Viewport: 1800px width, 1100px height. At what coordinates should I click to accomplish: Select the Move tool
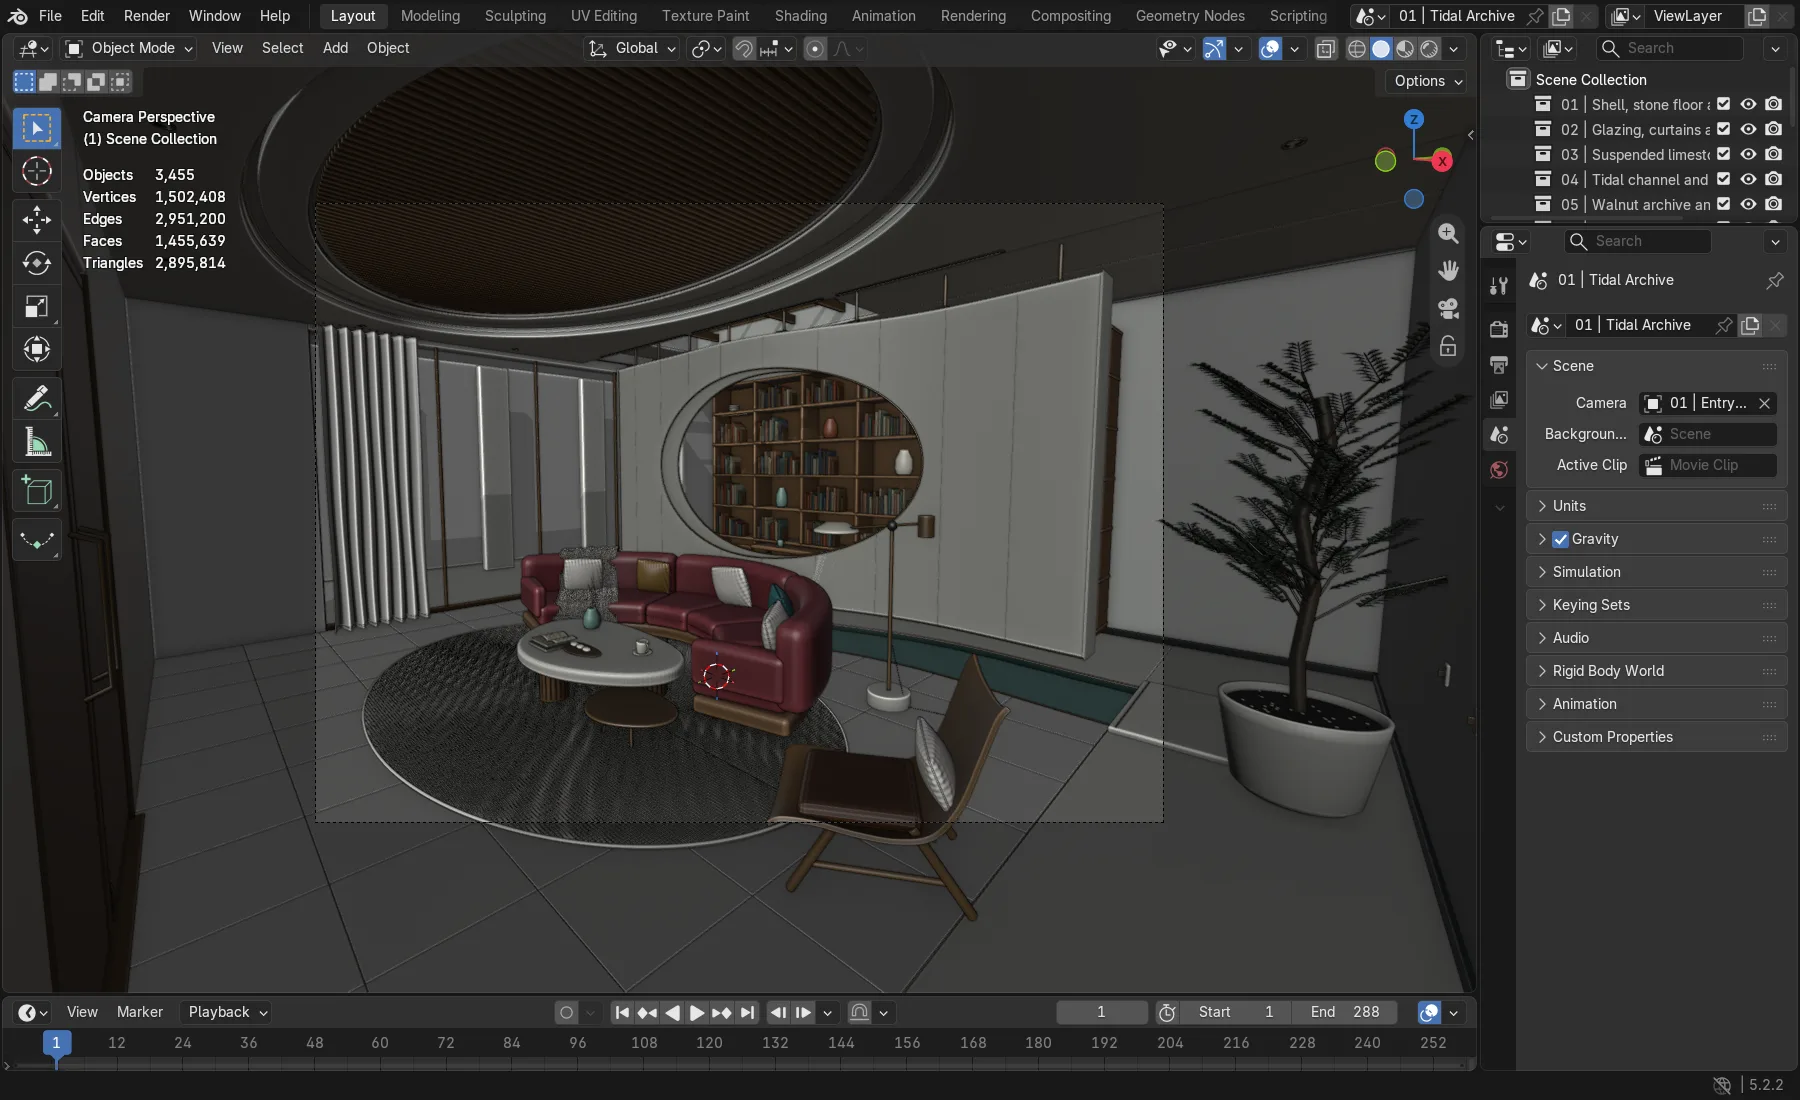(x=37, y=219)
